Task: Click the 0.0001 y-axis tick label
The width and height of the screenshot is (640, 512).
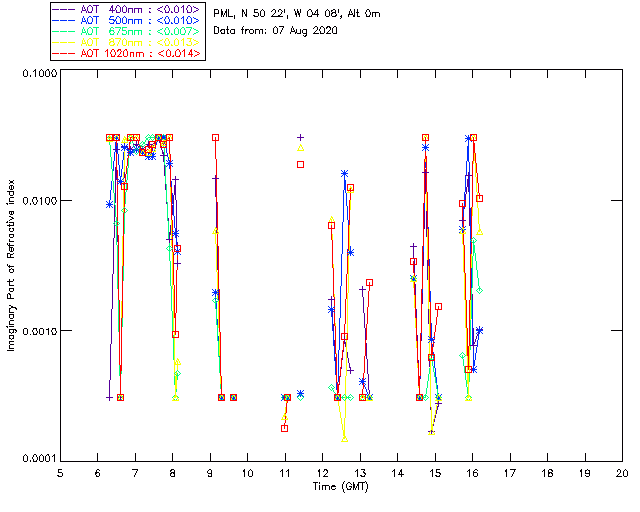Action: pos(37,459)
